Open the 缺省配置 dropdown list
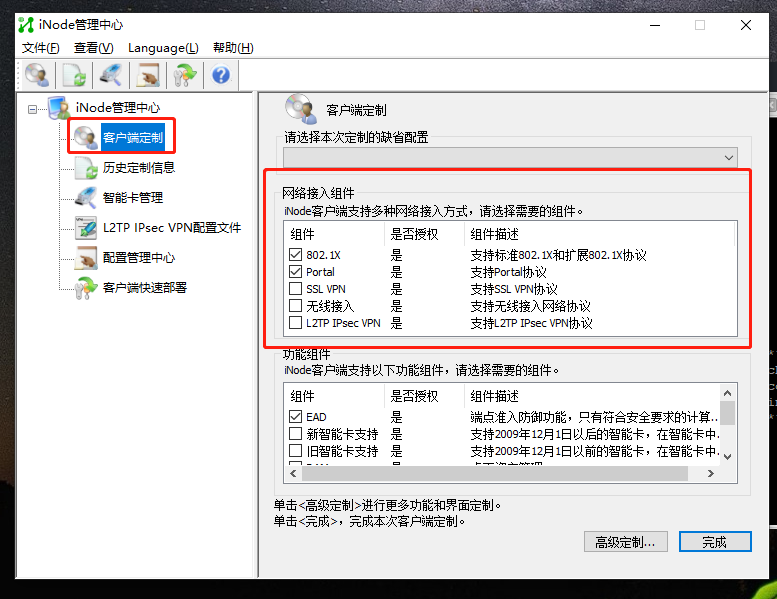Viewport: 777px width, 599px height. click(510, 158)
